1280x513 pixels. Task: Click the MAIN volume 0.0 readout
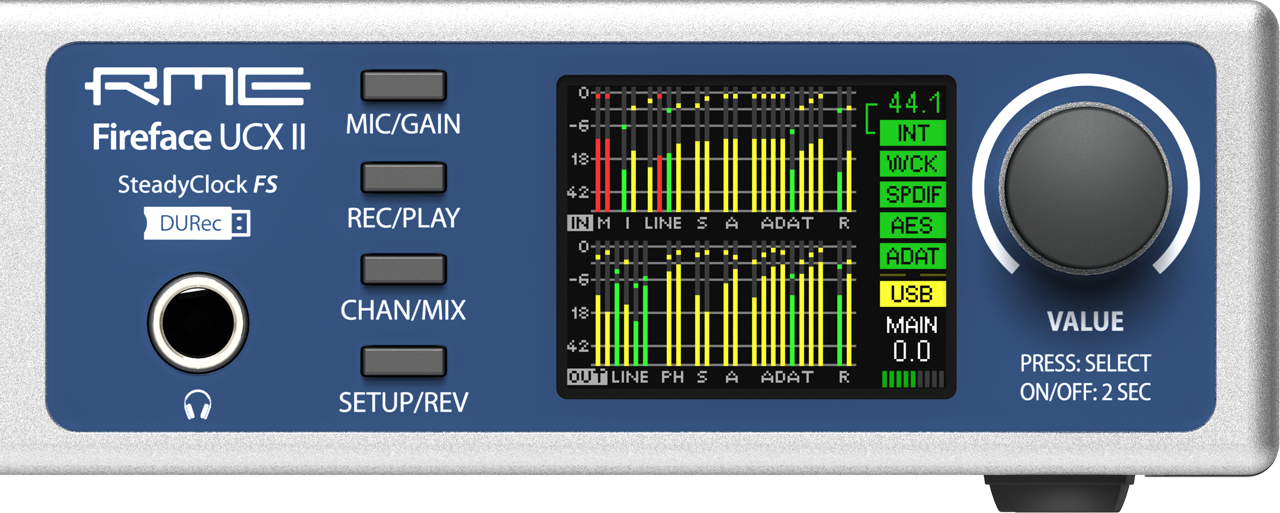pos(912,350)
